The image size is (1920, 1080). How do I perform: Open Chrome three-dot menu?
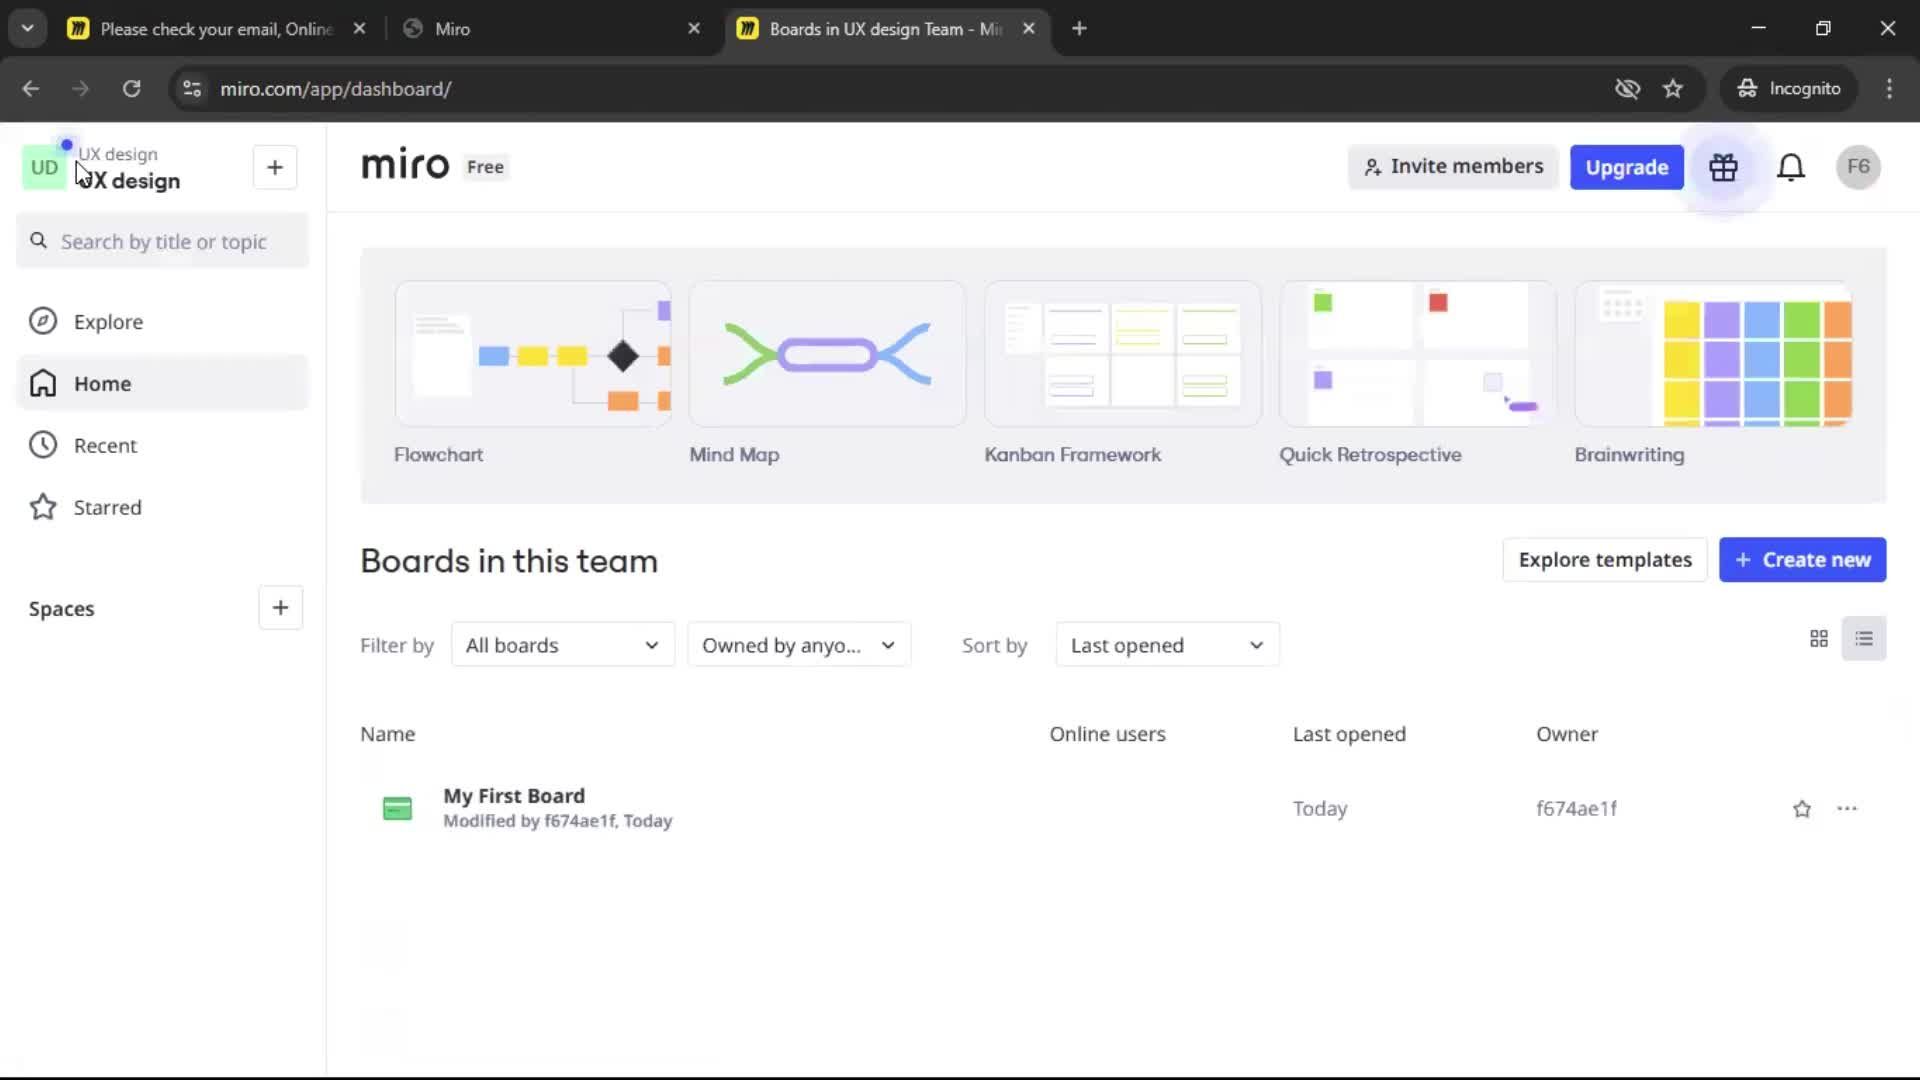point(1889,89)
